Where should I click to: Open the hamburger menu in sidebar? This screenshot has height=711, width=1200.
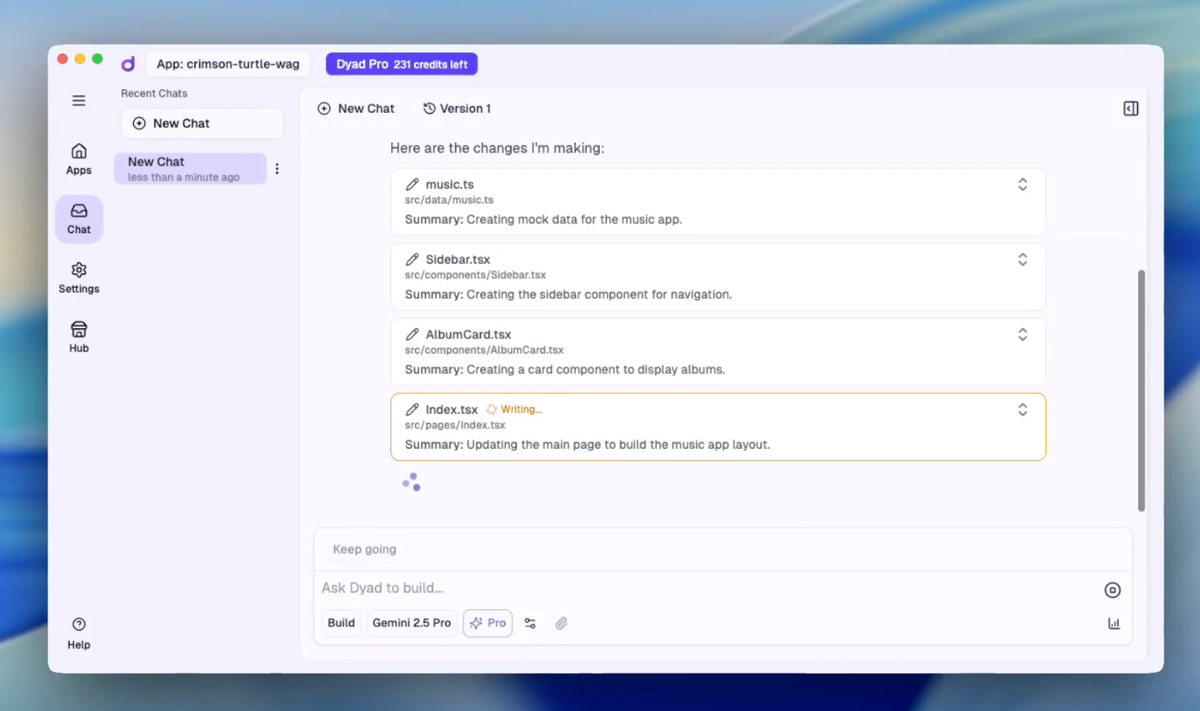click(79, 101)
